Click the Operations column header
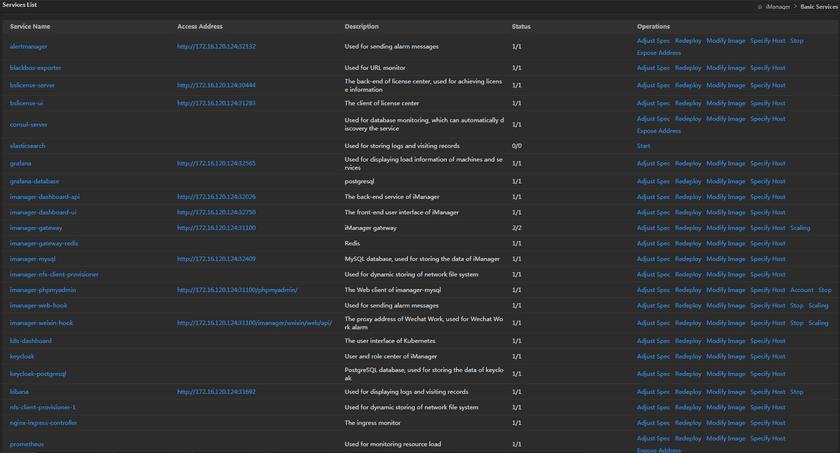 point(653,27)
